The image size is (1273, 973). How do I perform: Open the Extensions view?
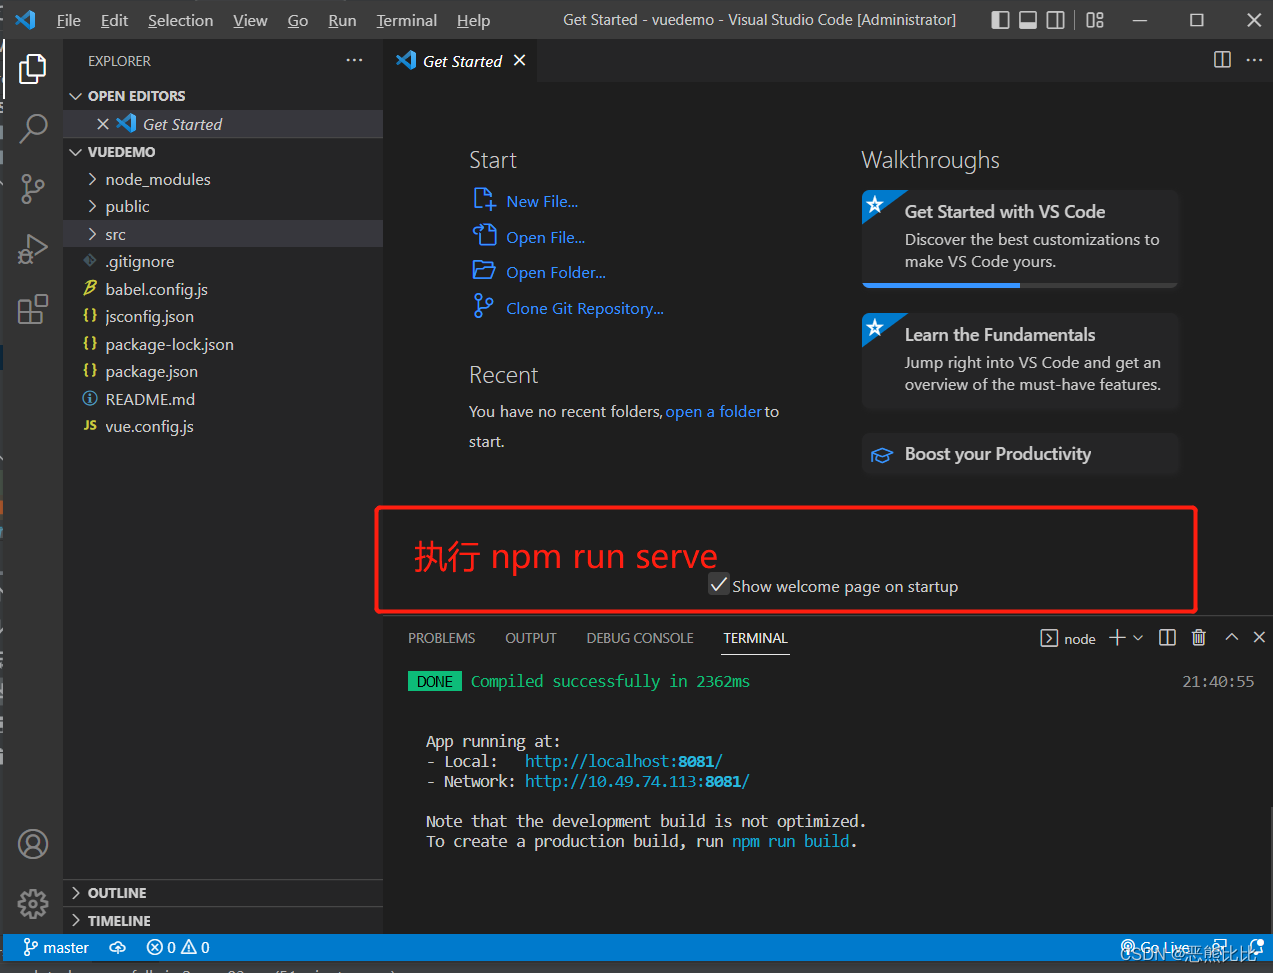coord(33,309)
